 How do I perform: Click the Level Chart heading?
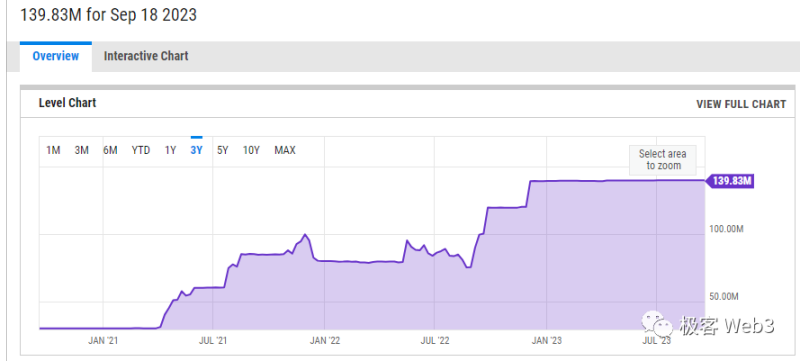[x=67, y=103]
